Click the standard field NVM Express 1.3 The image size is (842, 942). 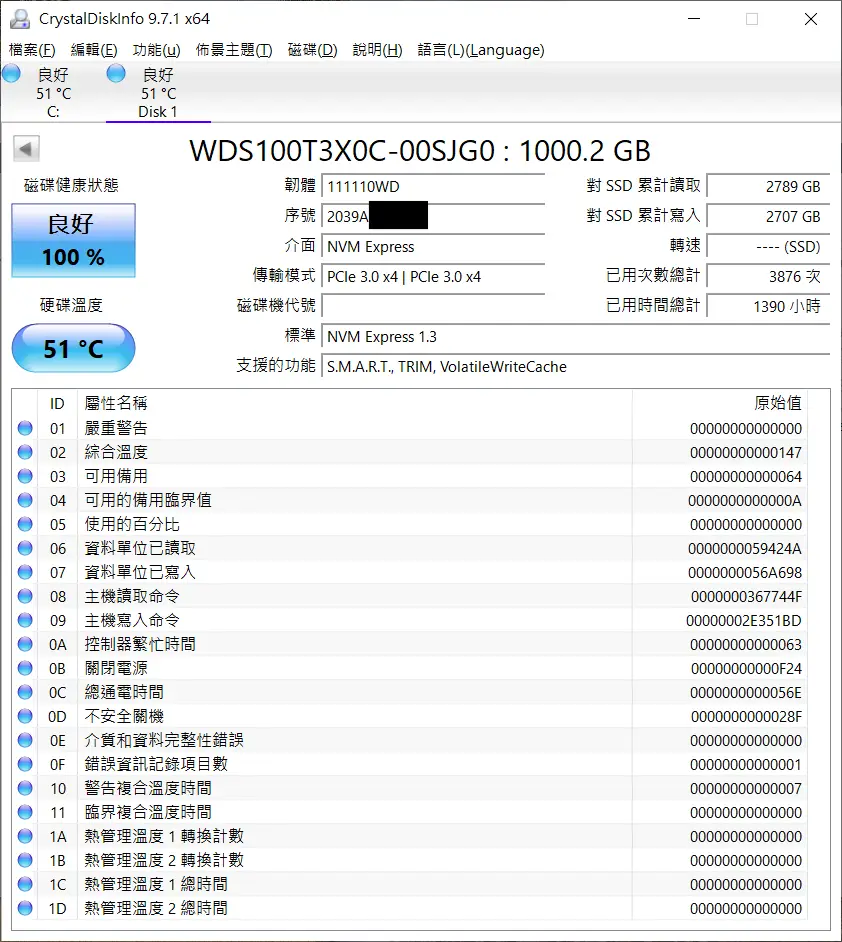point(575,336)
